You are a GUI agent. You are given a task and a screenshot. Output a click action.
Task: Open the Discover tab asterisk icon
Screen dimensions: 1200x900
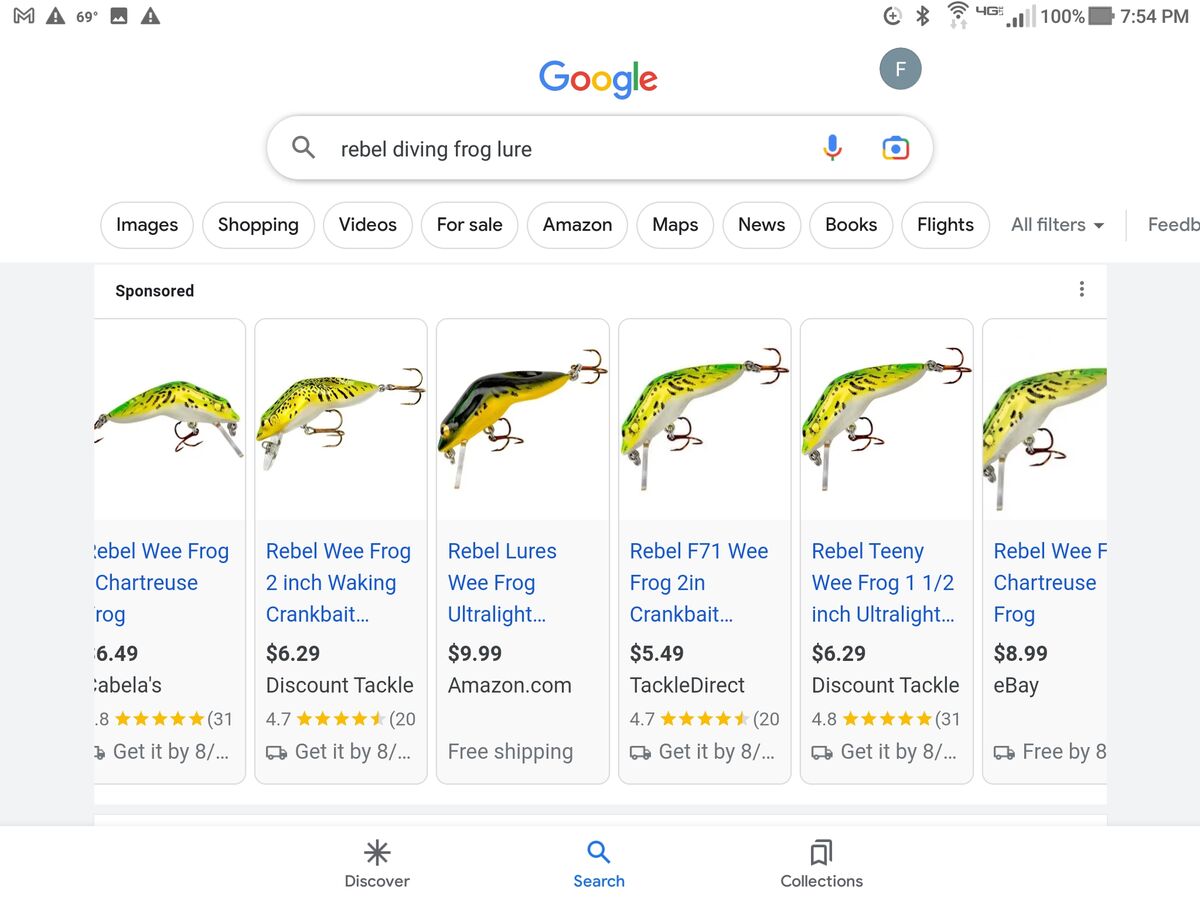(377, 853)
